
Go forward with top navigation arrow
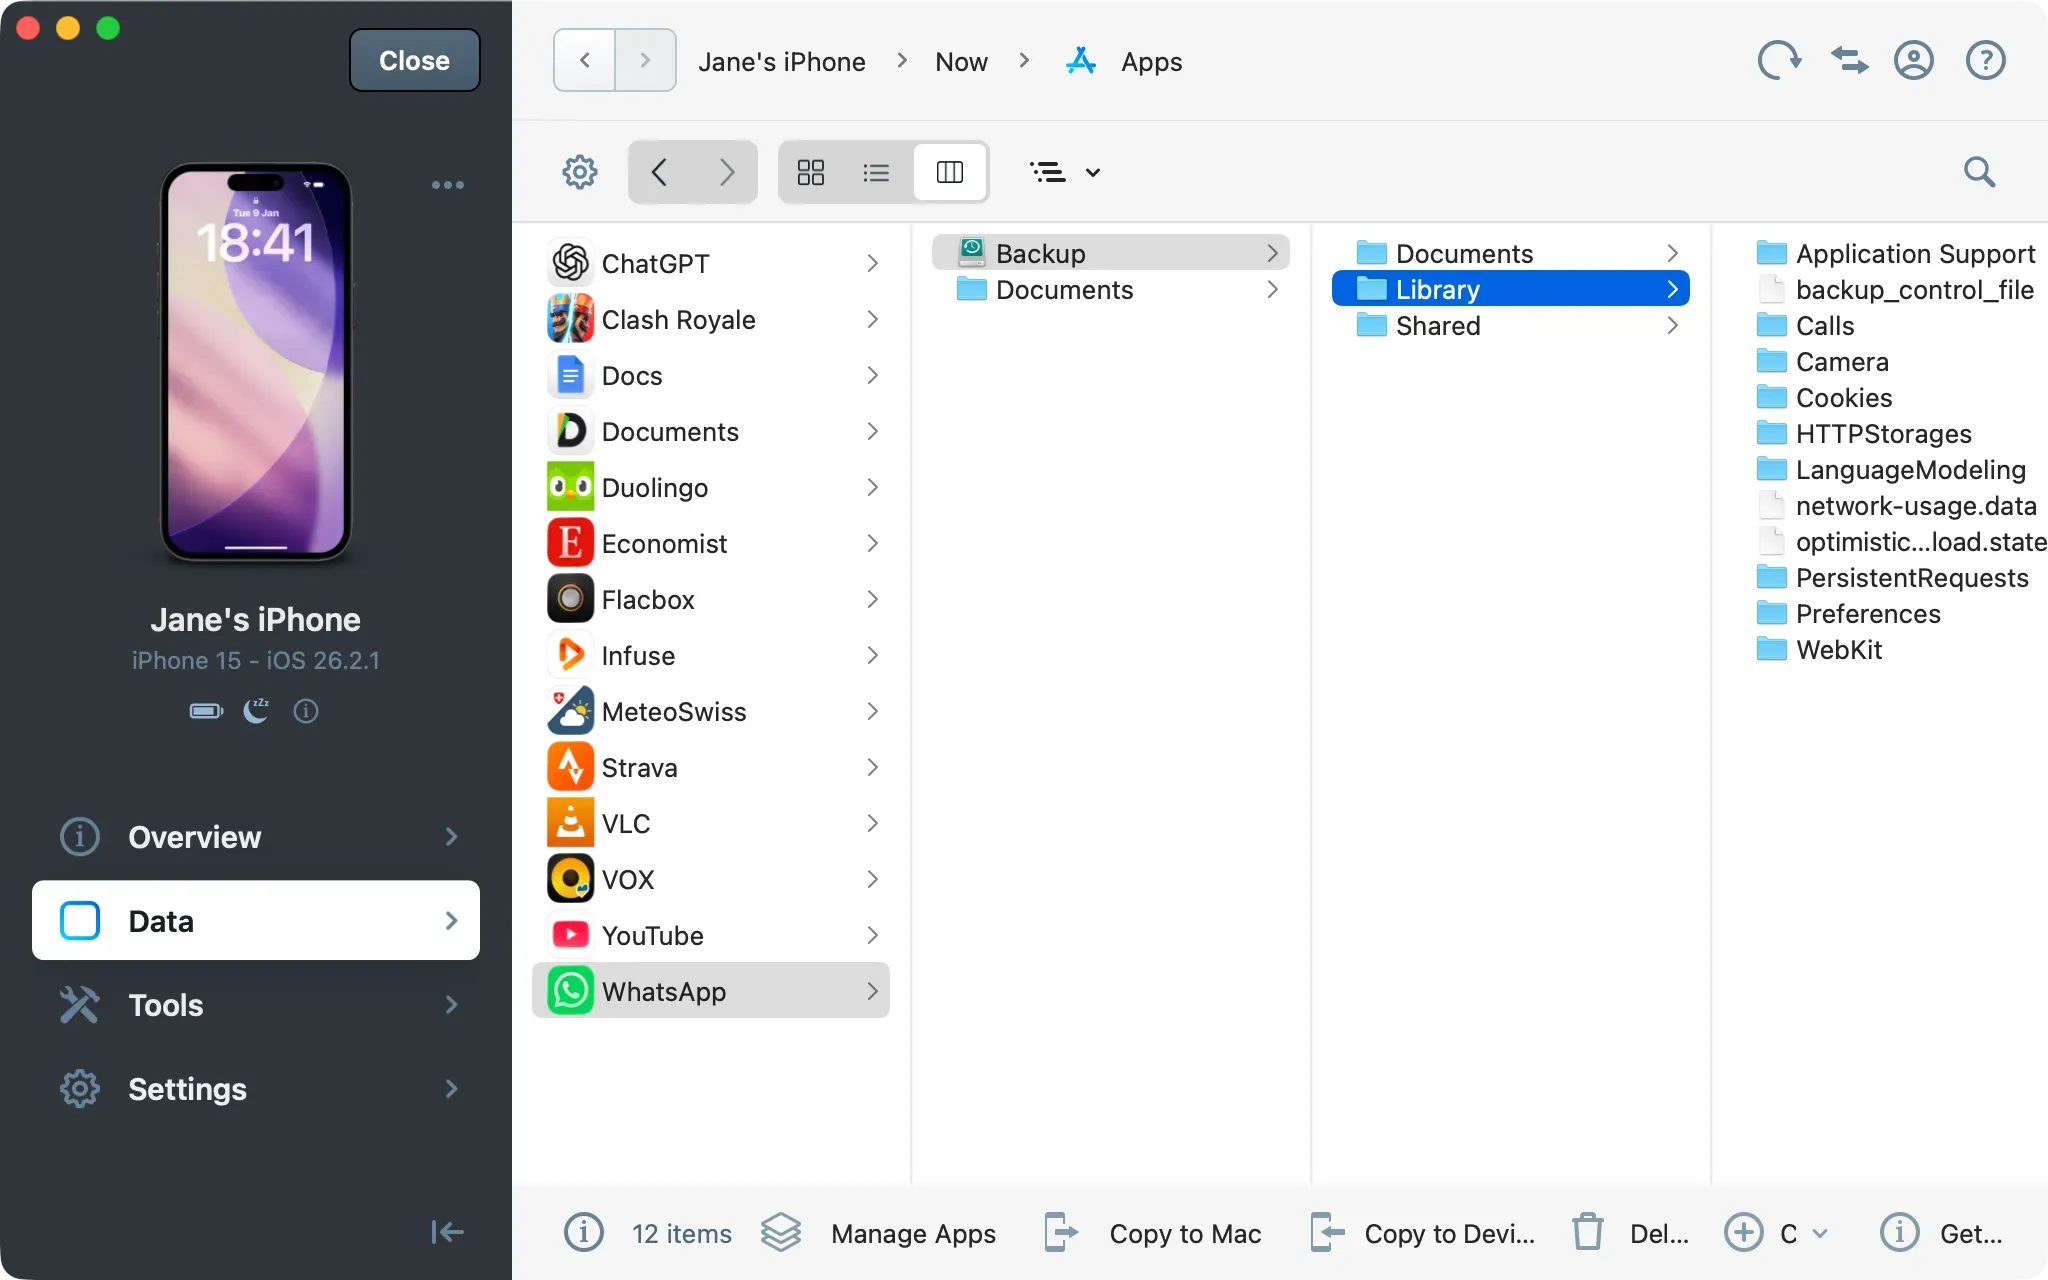(x=645, y=60)
